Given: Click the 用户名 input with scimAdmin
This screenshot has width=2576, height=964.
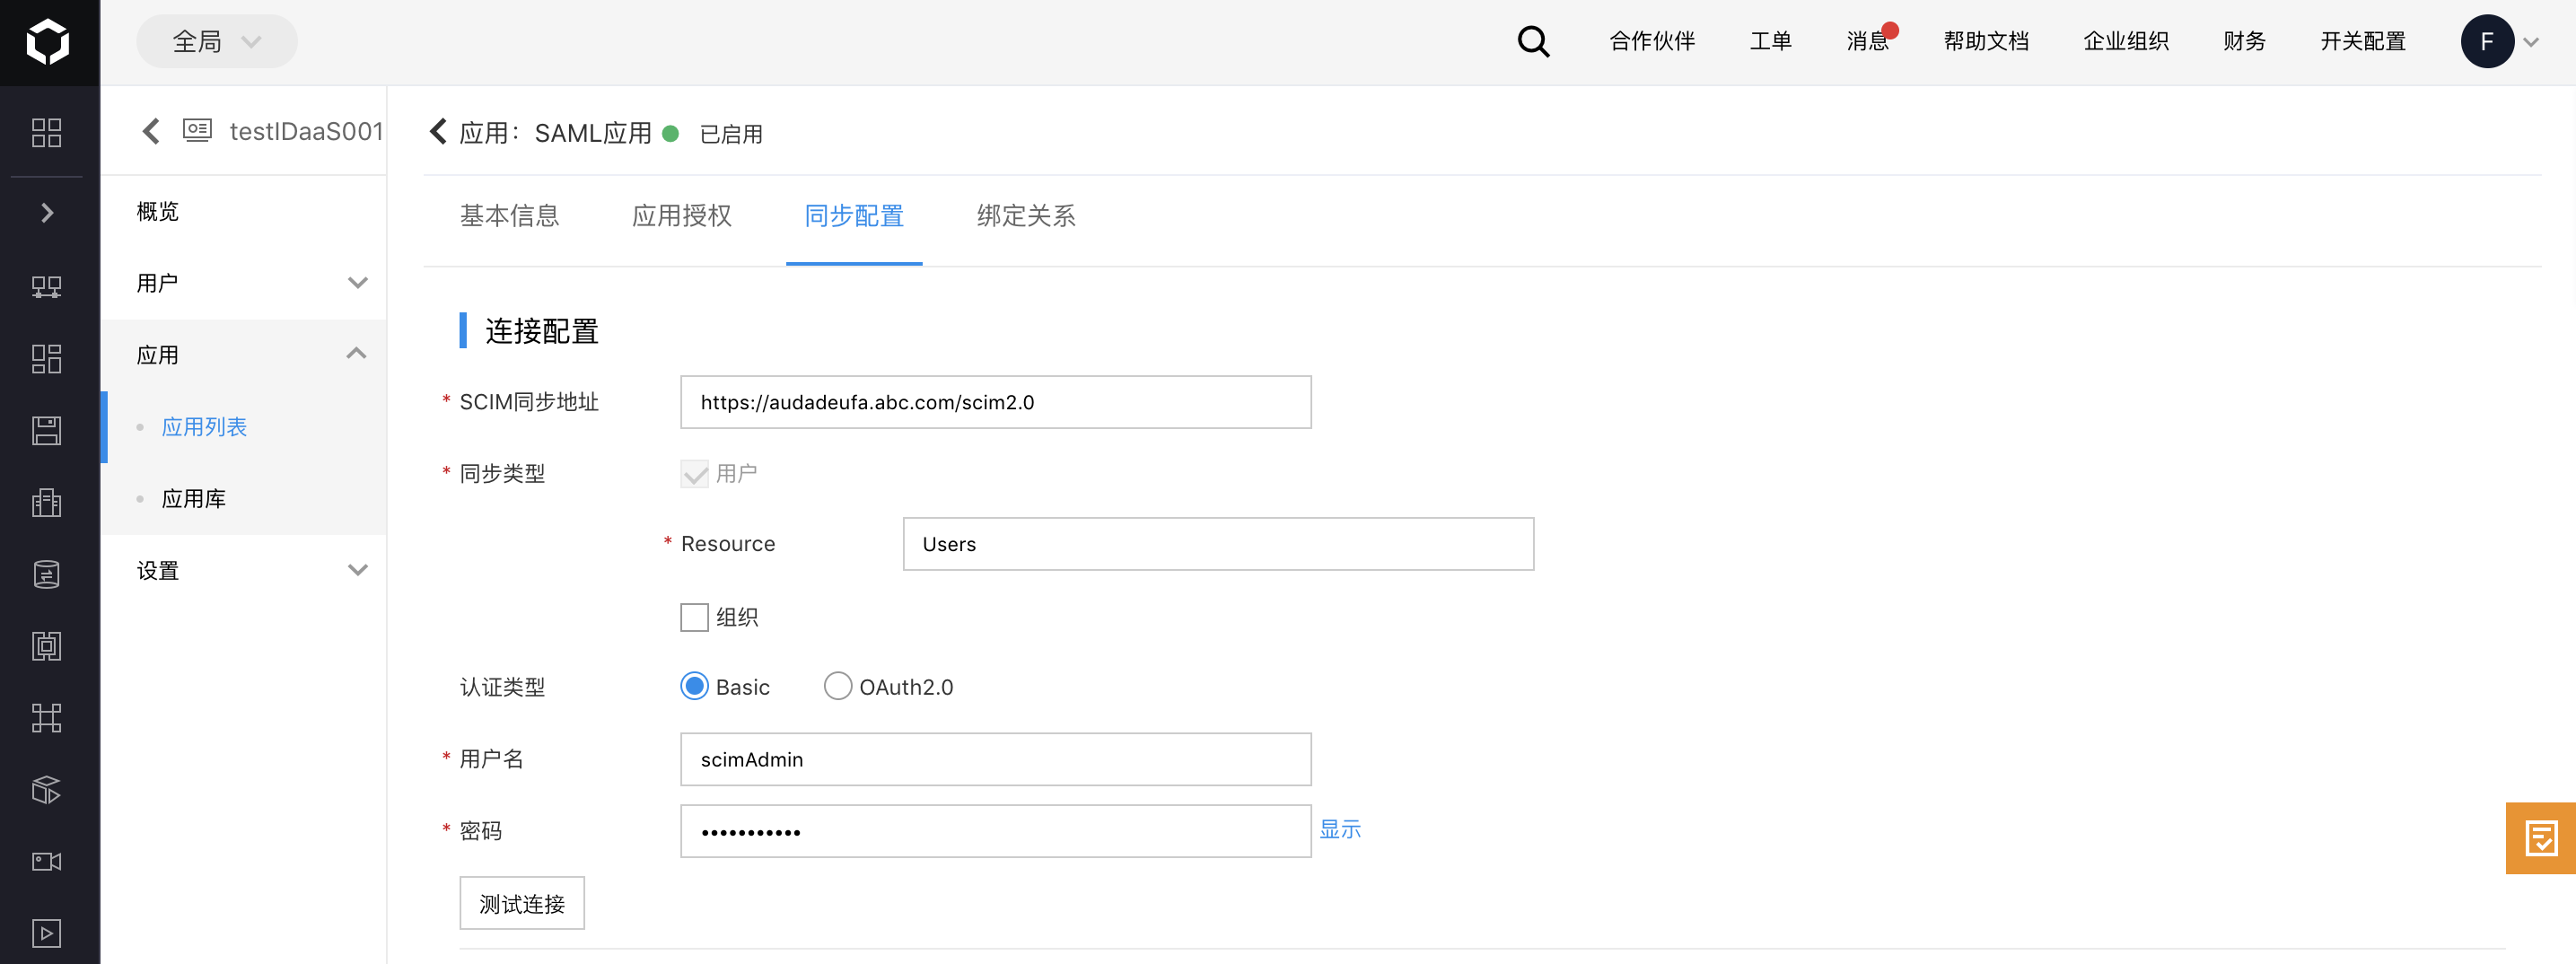Looking at the screenshot, I should pyautogui.click(x=995, y=759).
